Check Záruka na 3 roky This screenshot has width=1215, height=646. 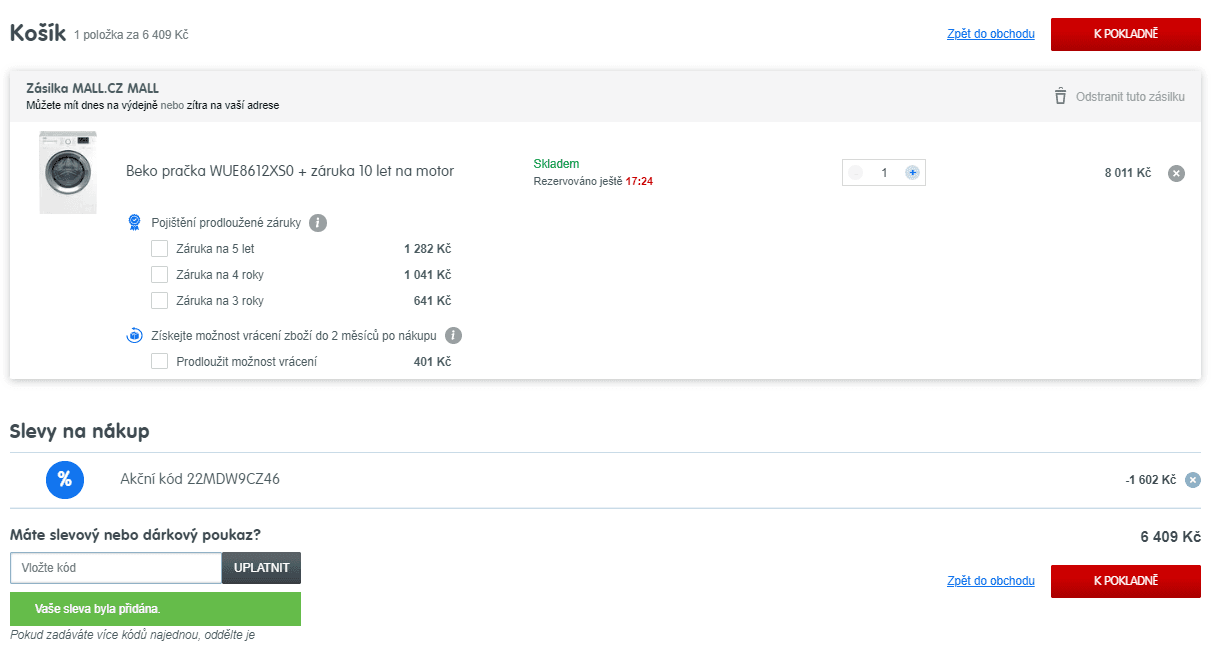tap(159, 301)
